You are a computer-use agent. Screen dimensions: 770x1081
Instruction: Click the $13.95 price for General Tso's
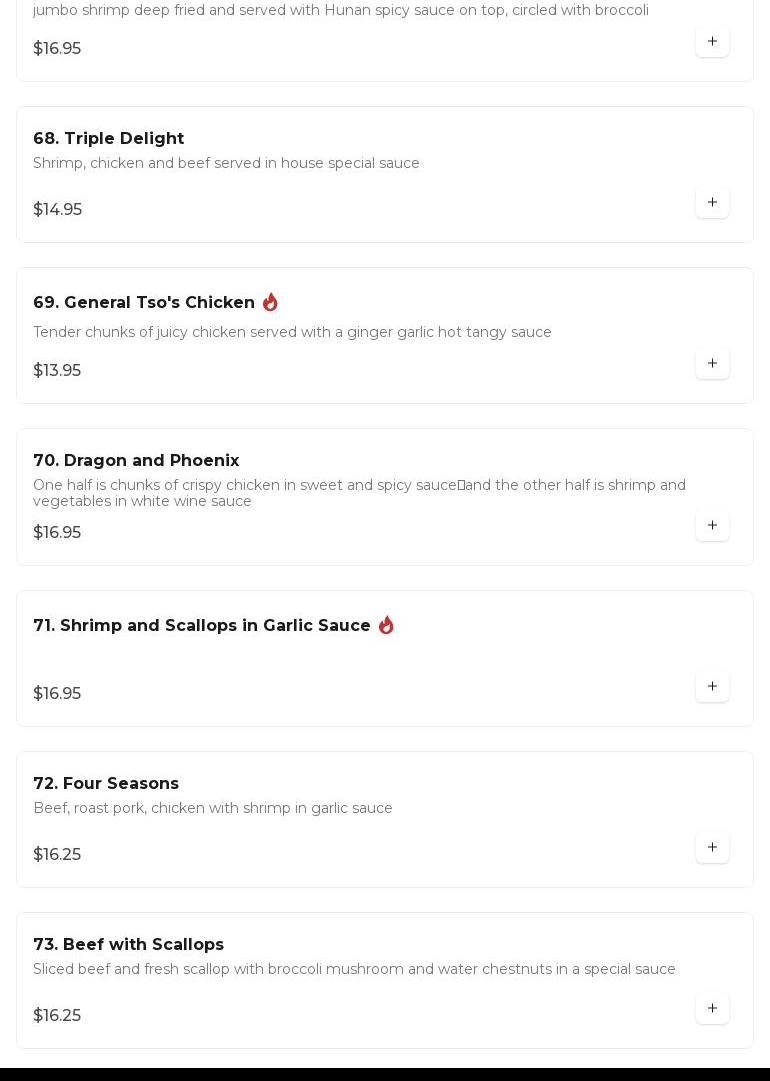(57, 370)
